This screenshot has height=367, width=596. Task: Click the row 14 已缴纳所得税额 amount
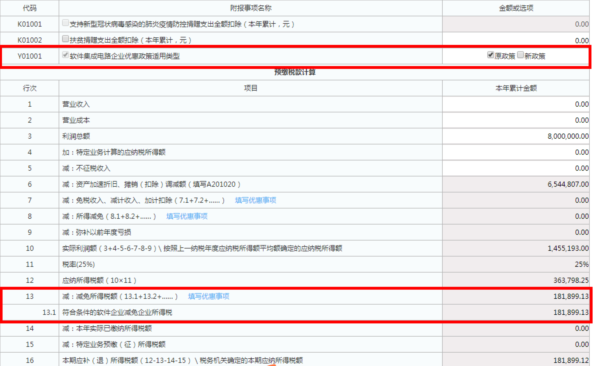click(516, 328)
